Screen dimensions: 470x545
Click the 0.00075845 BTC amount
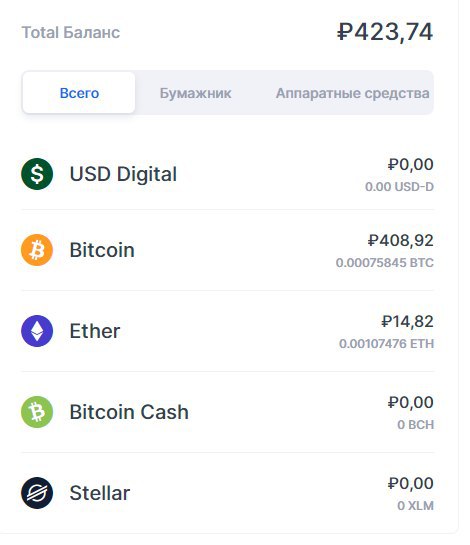[x=385, y=263]
